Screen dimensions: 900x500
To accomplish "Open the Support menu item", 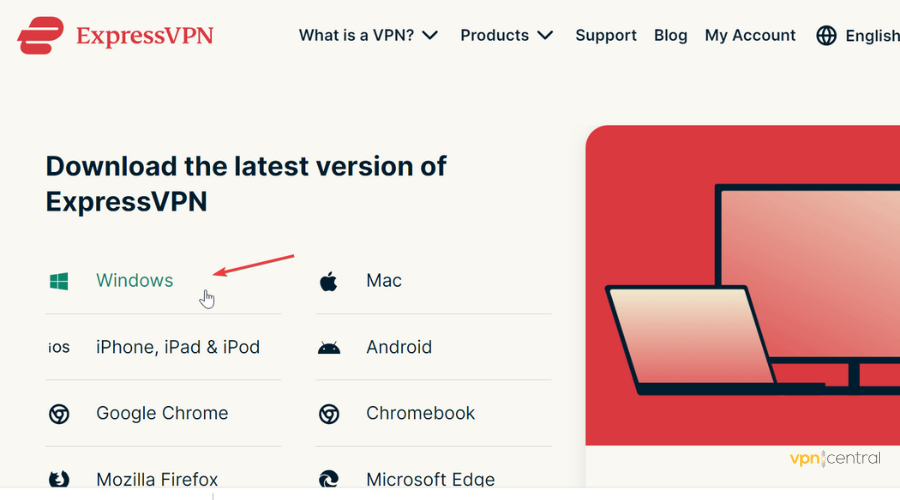I will pos(605,35).
